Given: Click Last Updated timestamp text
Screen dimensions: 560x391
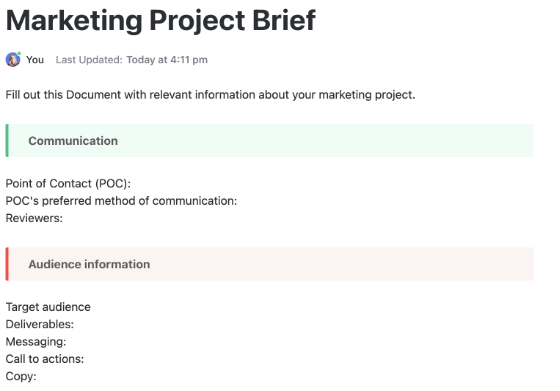Looking at the screenshot, I should (x=131, y=60).
